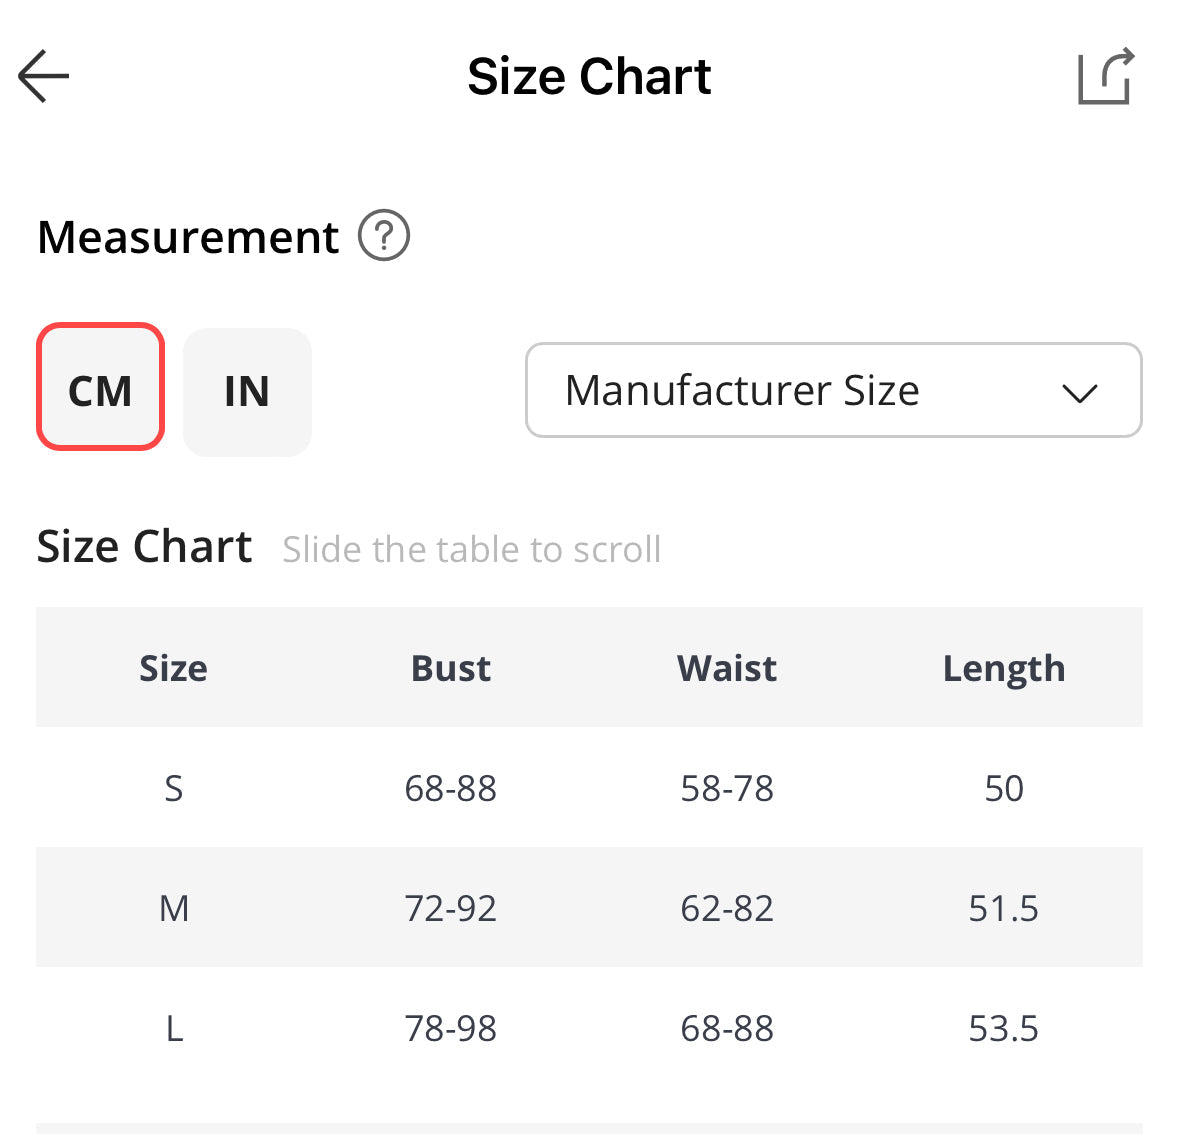Click length value 53.5

tap(1003, 1028)
